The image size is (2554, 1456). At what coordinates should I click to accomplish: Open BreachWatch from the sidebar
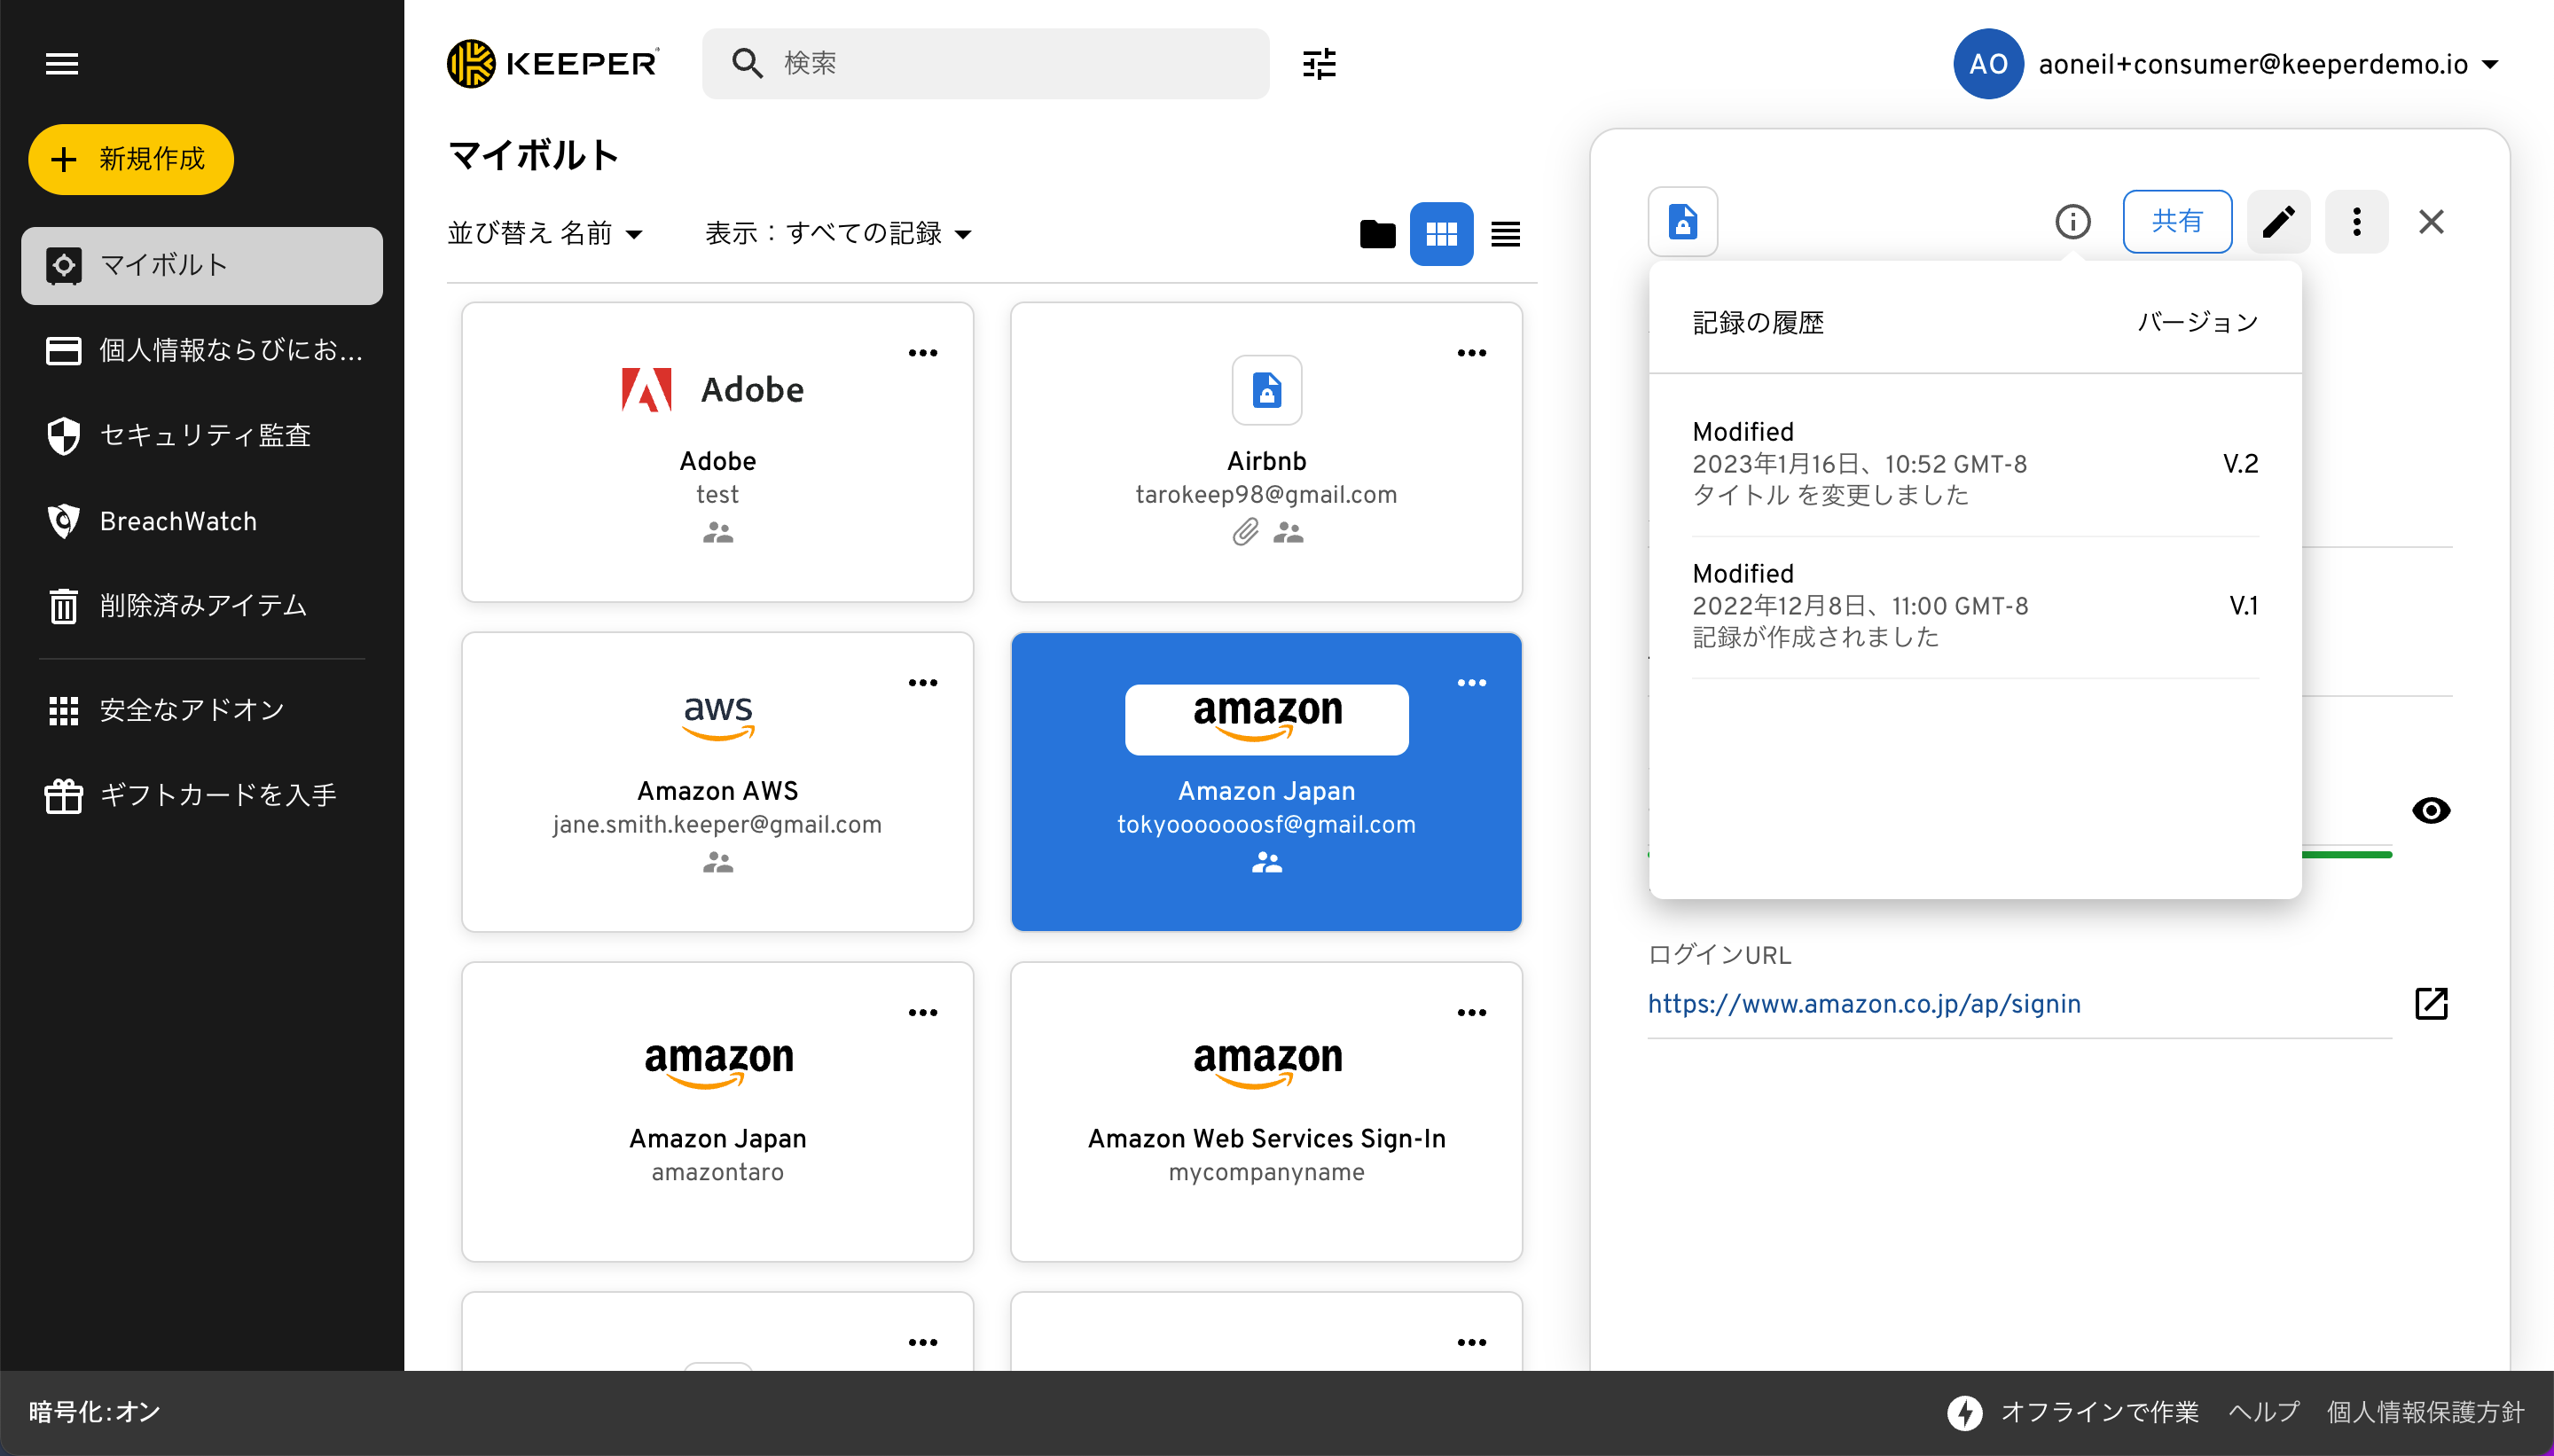(178, 521)
